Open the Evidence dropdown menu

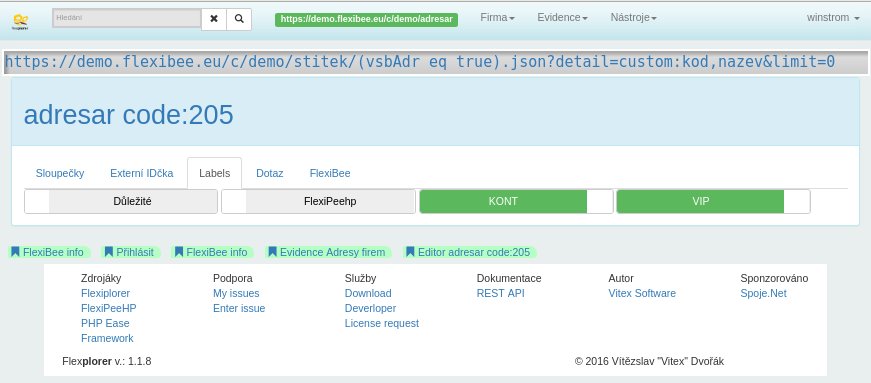click(x=562, y=18)
